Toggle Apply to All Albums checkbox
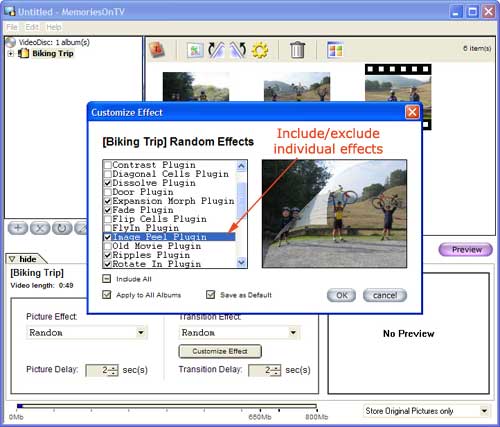Screen dimensions: 500x427 coord(107,295)
